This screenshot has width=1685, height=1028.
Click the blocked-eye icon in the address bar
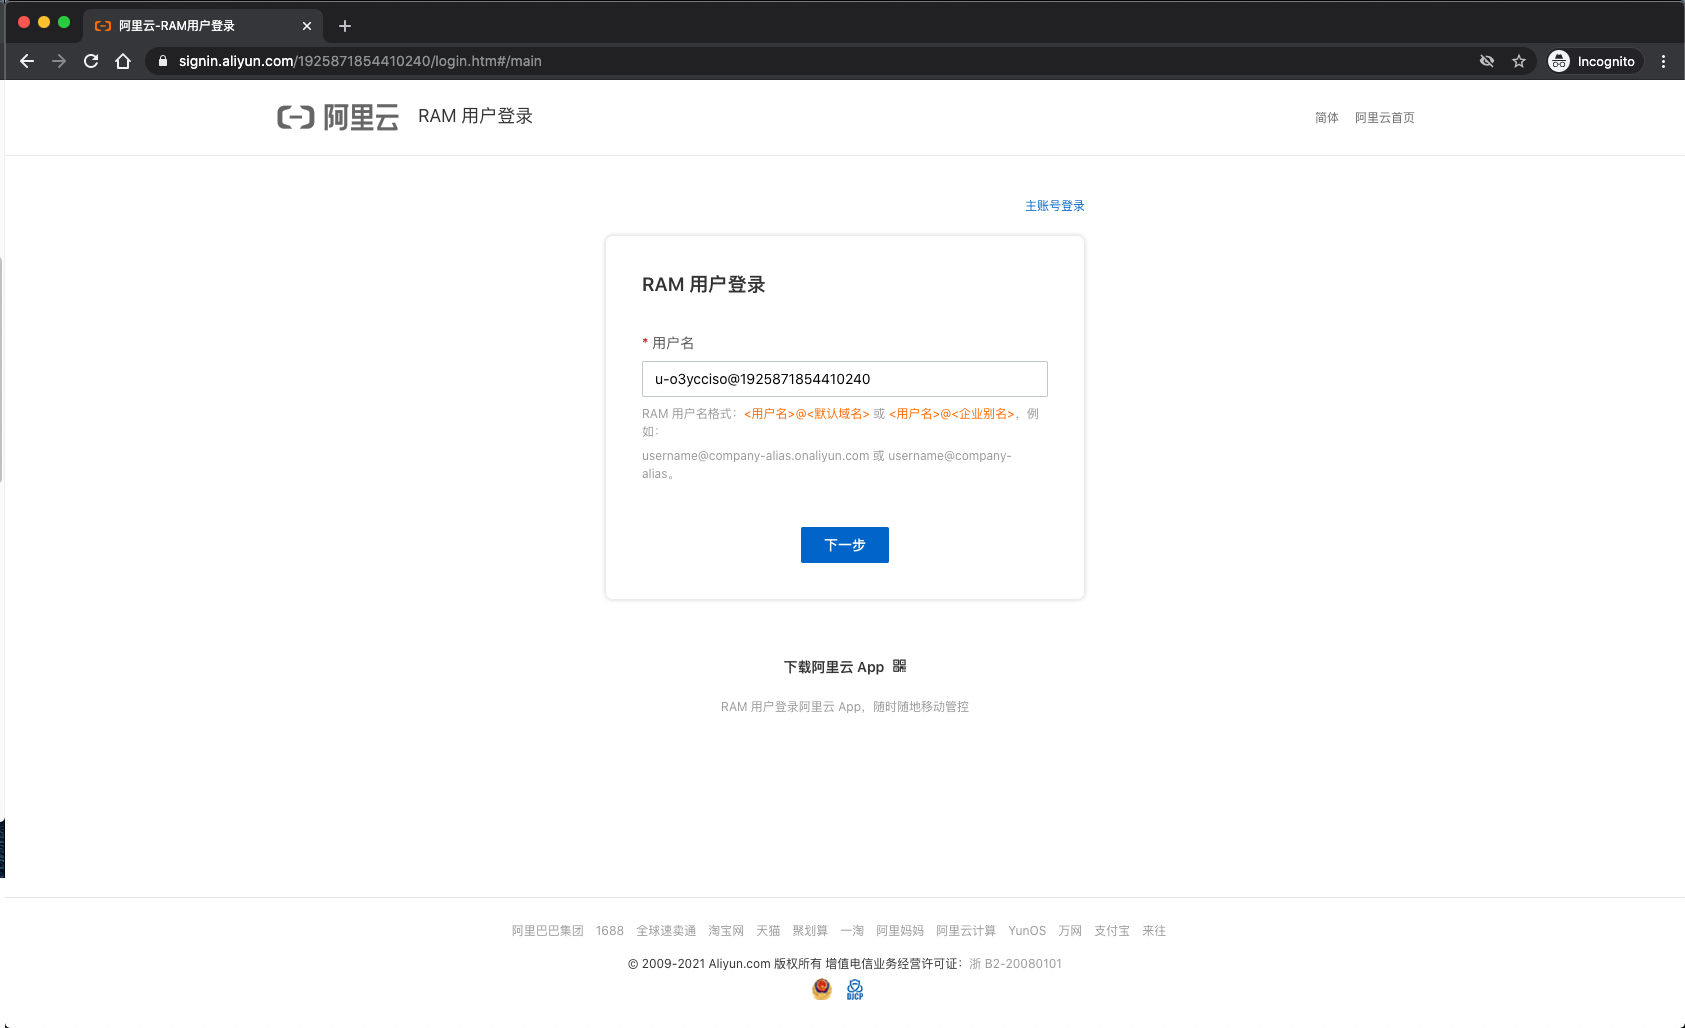pos(1487,61)
